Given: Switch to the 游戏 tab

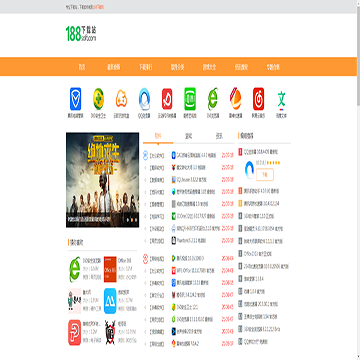Looking at the screenshot, I should coord(188,136).
